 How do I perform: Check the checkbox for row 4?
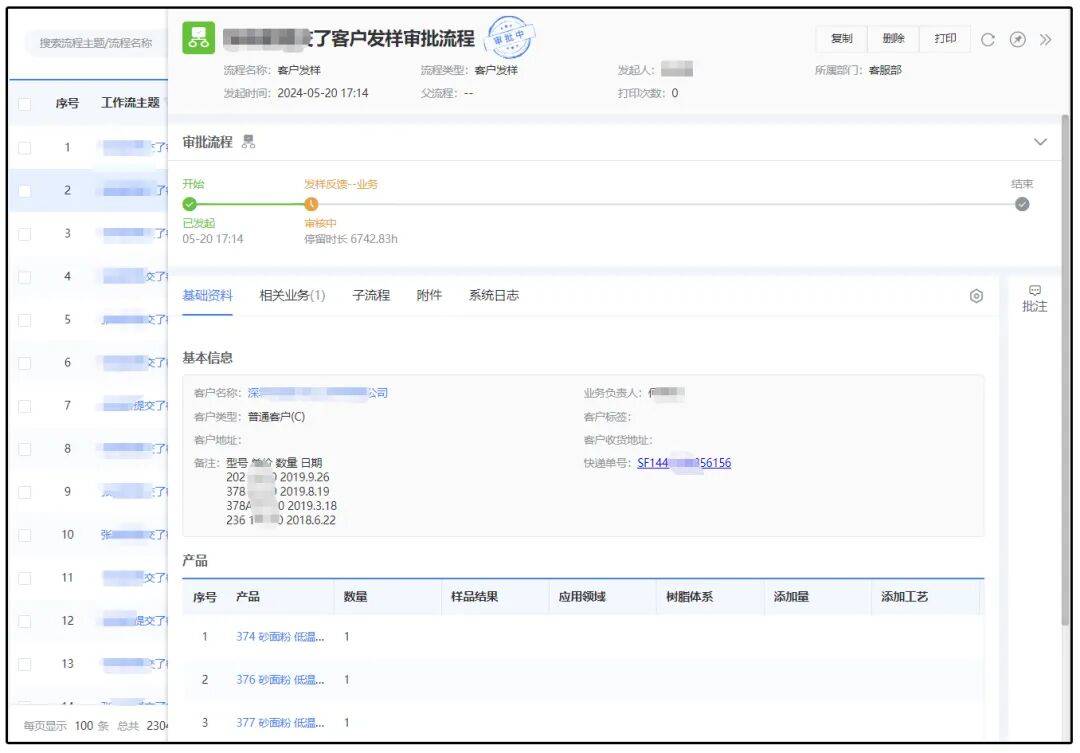coord(25,277)
